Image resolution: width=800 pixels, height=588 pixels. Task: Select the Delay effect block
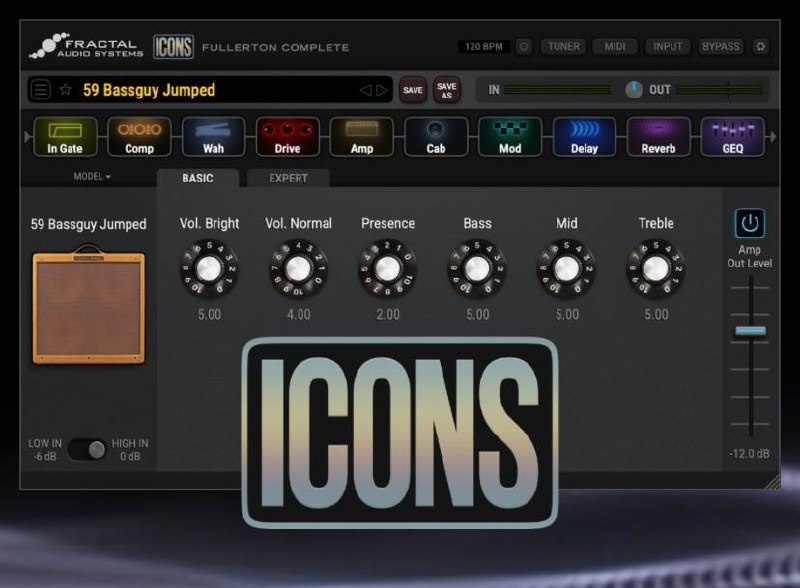584,136
